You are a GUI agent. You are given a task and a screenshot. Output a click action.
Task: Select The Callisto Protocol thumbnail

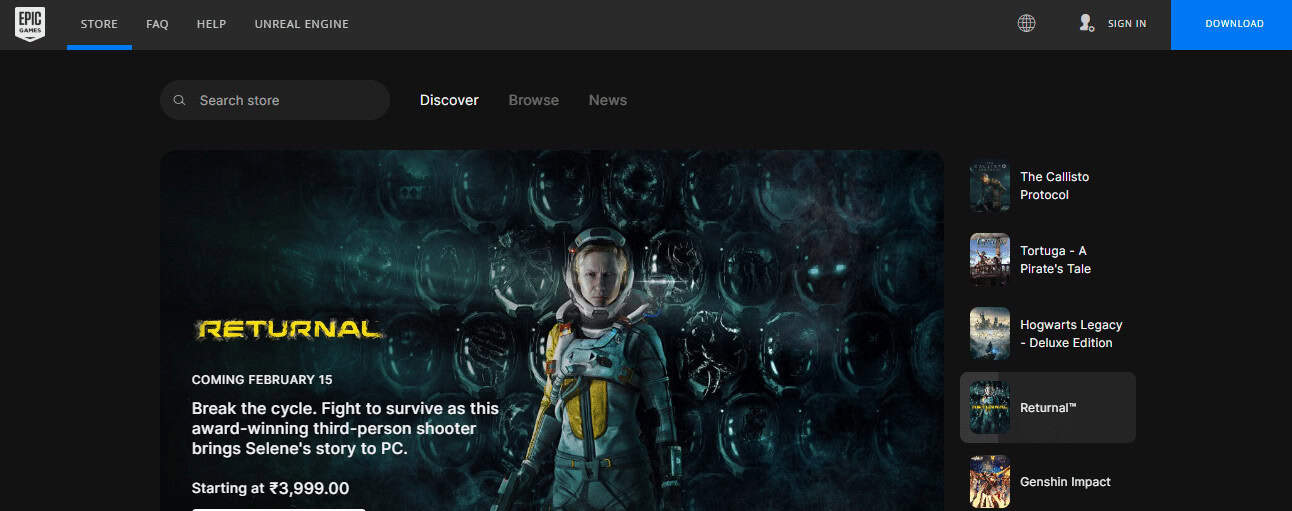(x=990, y=186)
